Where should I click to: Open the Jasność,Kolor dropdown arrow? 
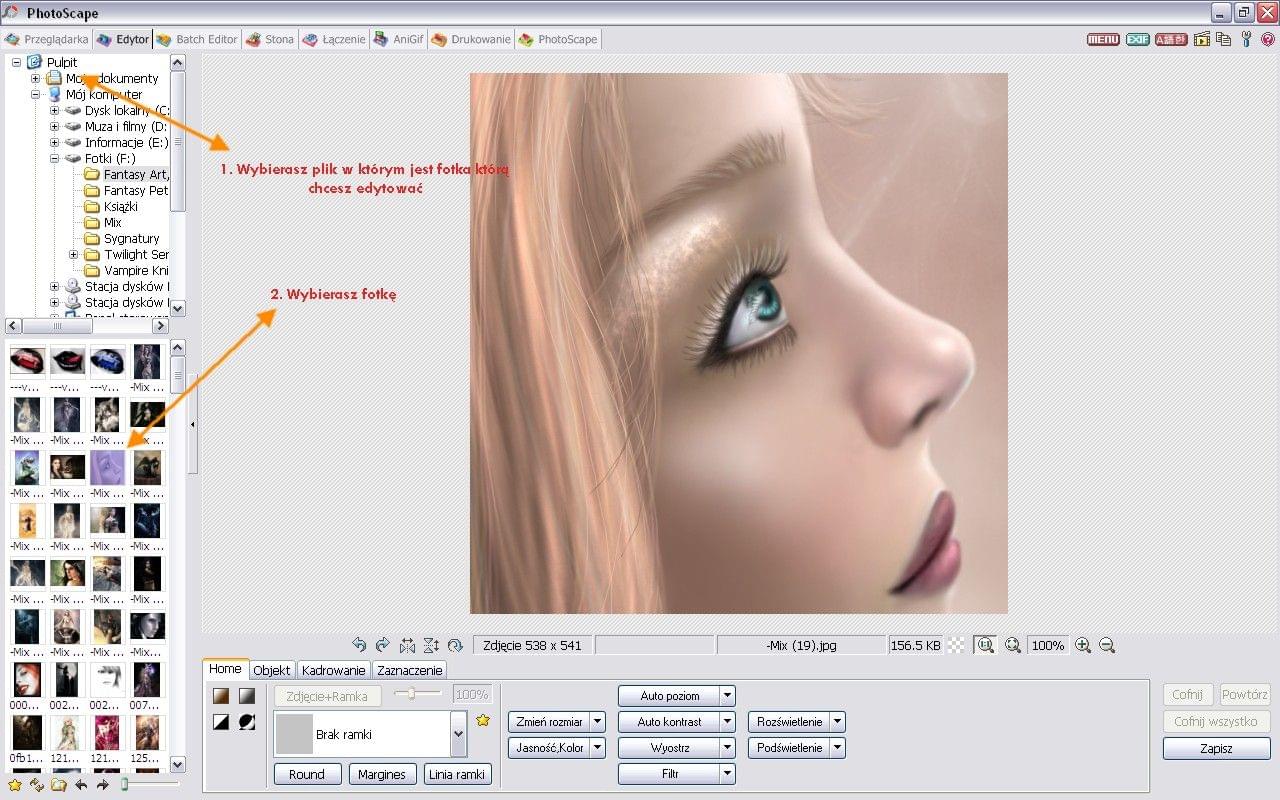tap(598, 748)
